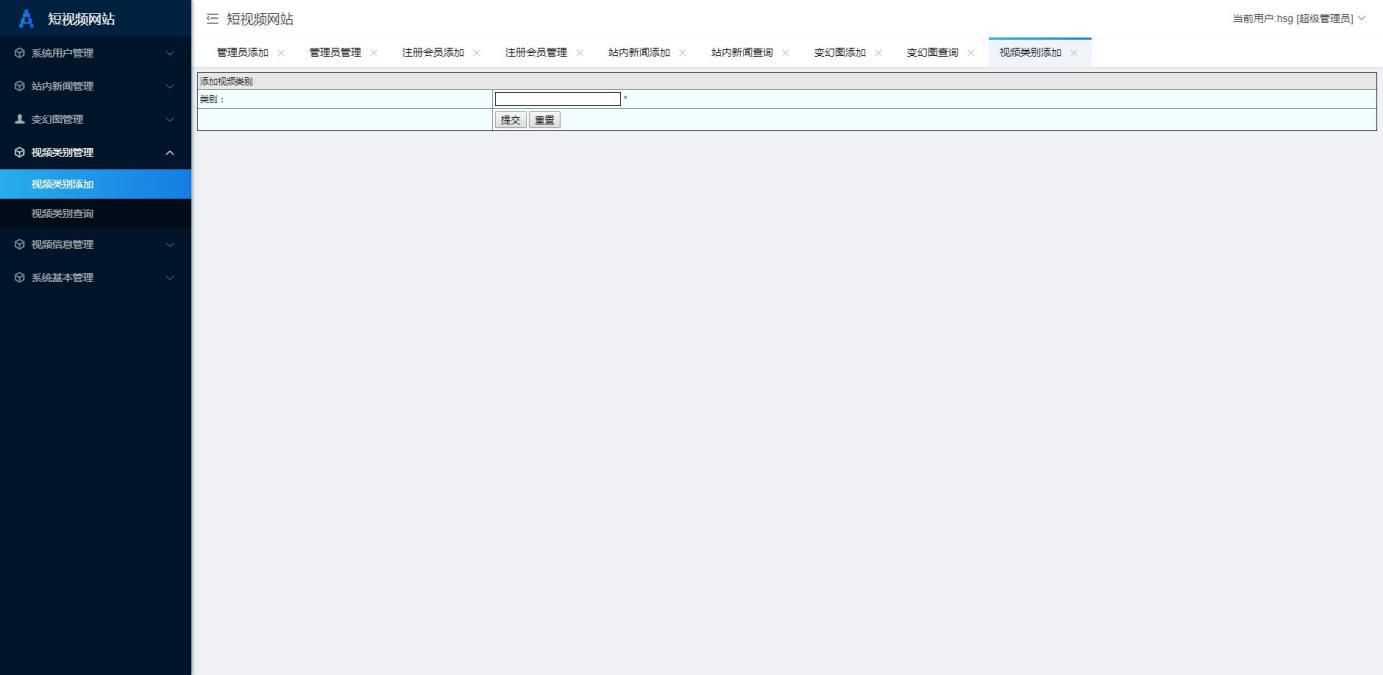Open the 变幻图管理 sidebar menu
This screenshot has width=1383, height=675.
tap(95, 119)
